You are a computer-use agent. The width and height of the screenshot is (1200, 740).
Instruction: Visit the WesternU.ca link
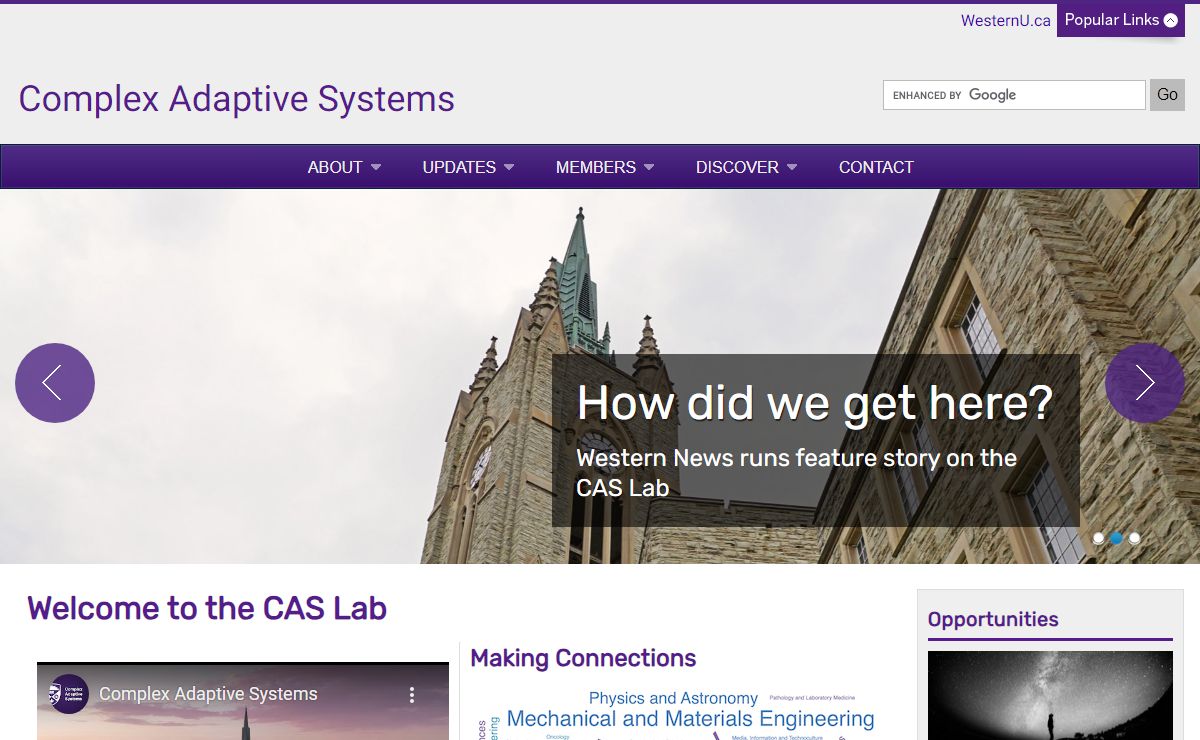(x=1005, y=21)
